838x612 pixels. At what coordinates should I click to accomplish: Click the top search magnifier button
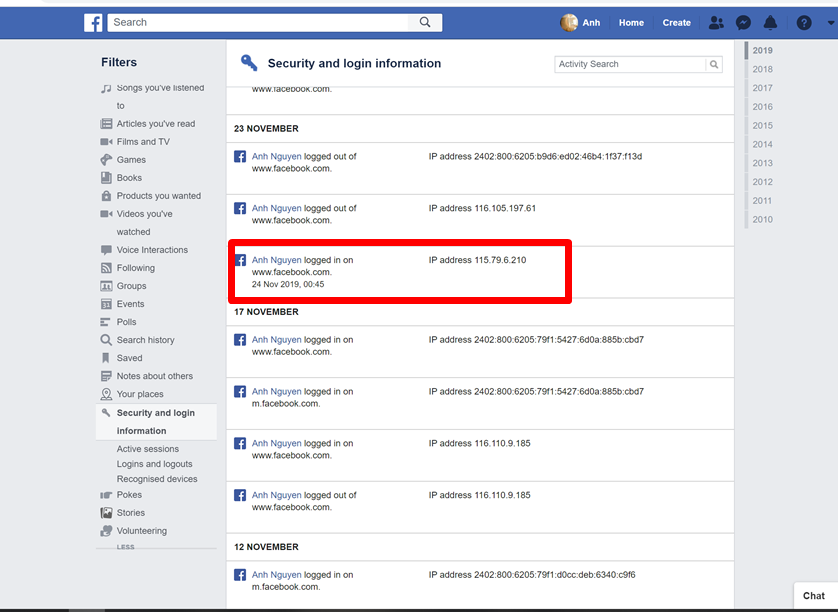point(425,22)
